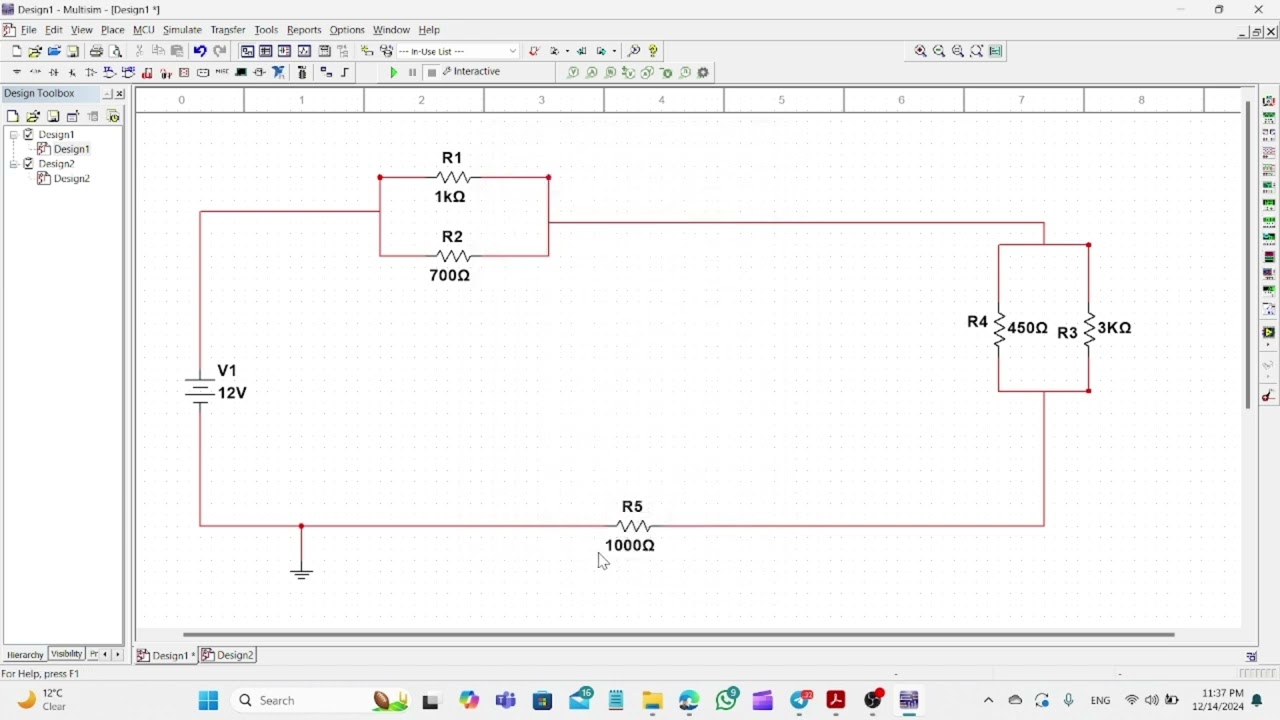Toggle the Design2 project checkbox
Screen dimensions: 1280x720
pos(29,164)
